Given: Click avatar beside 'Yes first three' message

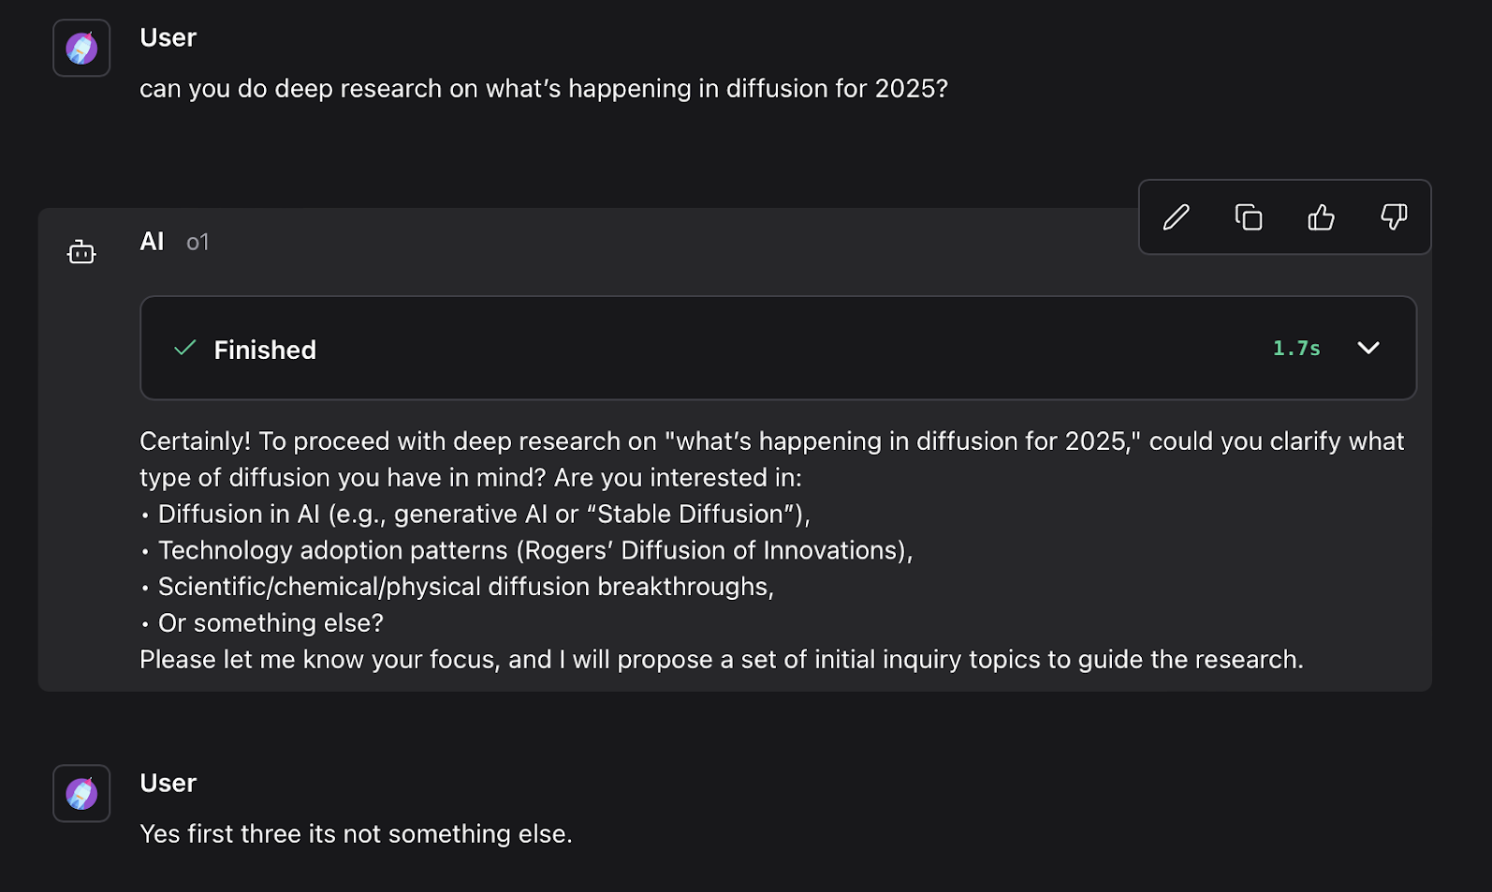Looking at the screenshot, I should click(x=81, y=794).
